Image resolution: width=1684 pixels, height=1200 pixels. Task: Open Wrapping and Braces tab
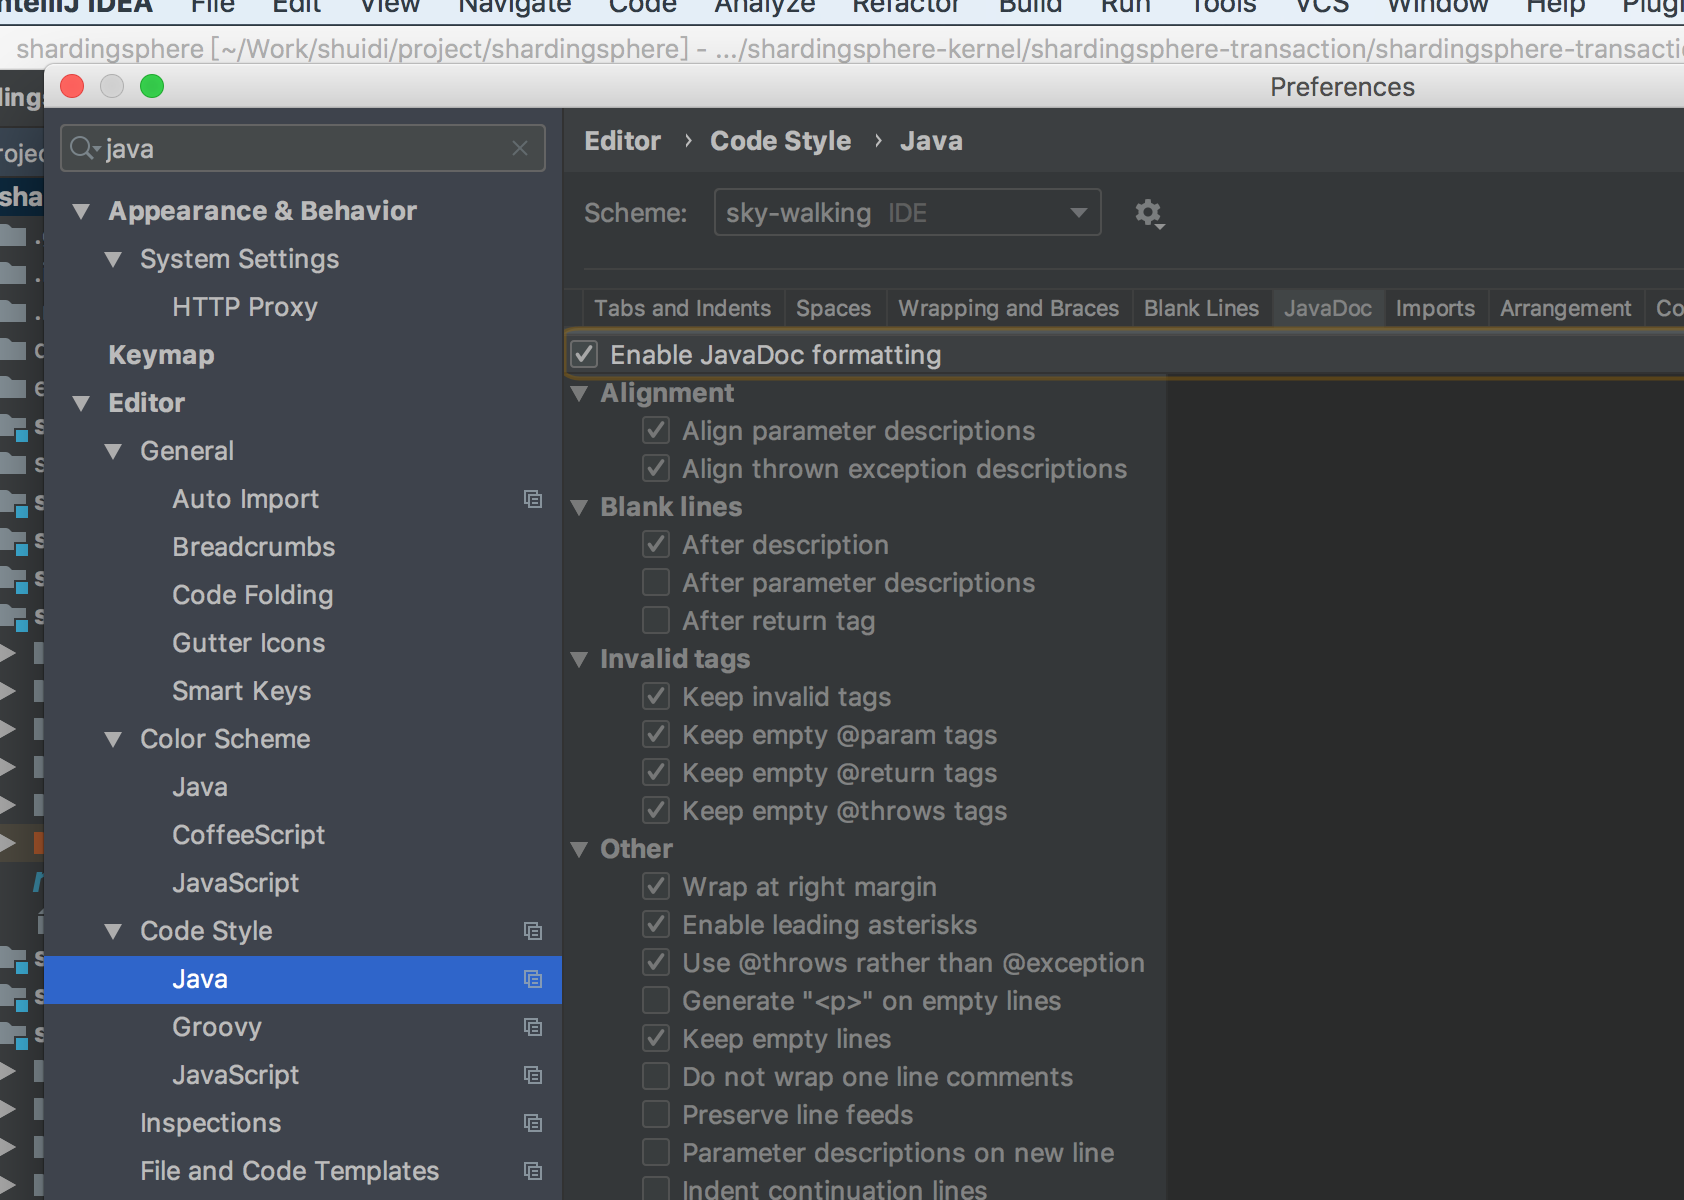(1009, 308)
